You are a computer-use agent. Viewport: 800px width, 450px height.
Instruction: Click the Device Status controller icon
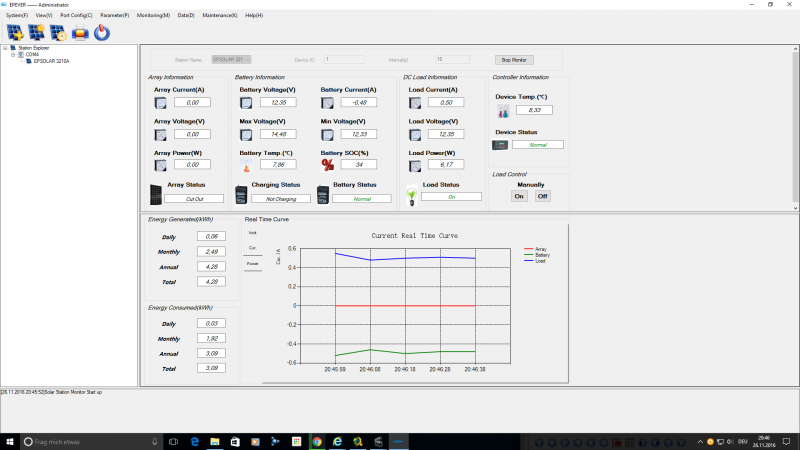click(500, 145)
